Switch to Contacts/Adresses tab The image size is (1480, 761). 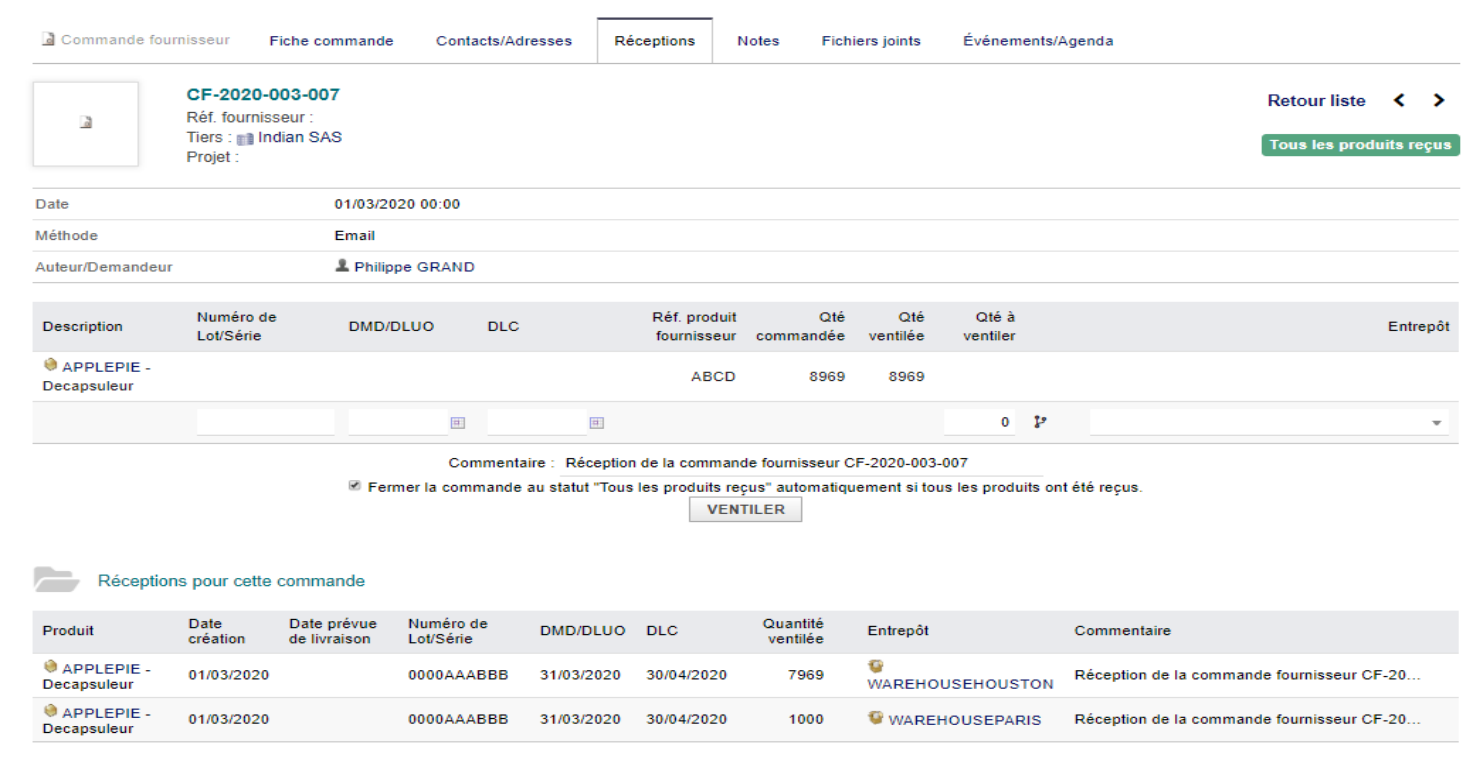(x=504, y=41)
